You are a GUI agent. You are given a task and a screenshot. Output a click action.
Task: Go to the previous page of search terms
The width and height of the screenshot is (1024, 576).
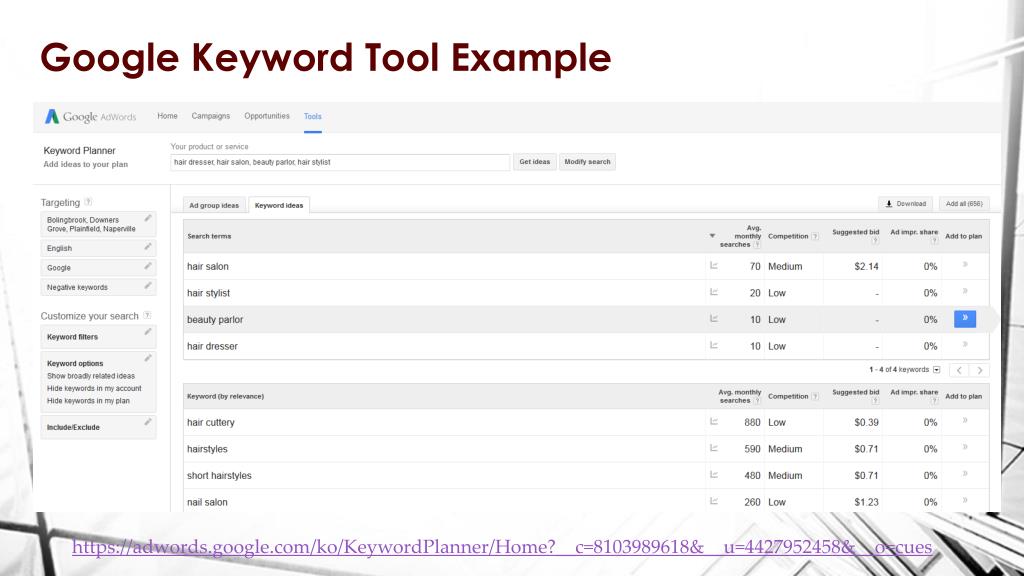(959, 370)
